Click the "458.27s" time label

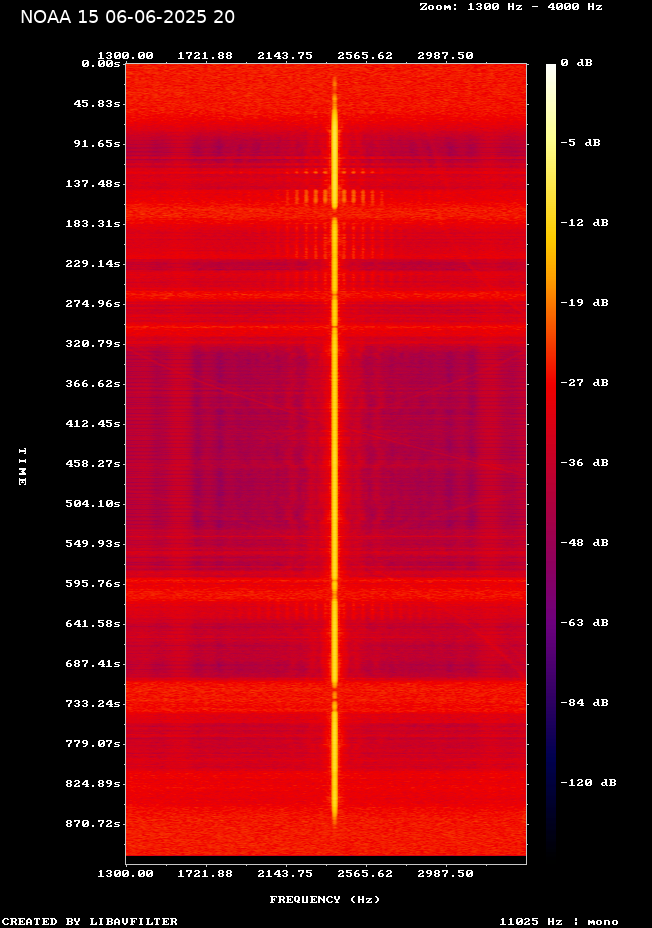tap(93, 463)
